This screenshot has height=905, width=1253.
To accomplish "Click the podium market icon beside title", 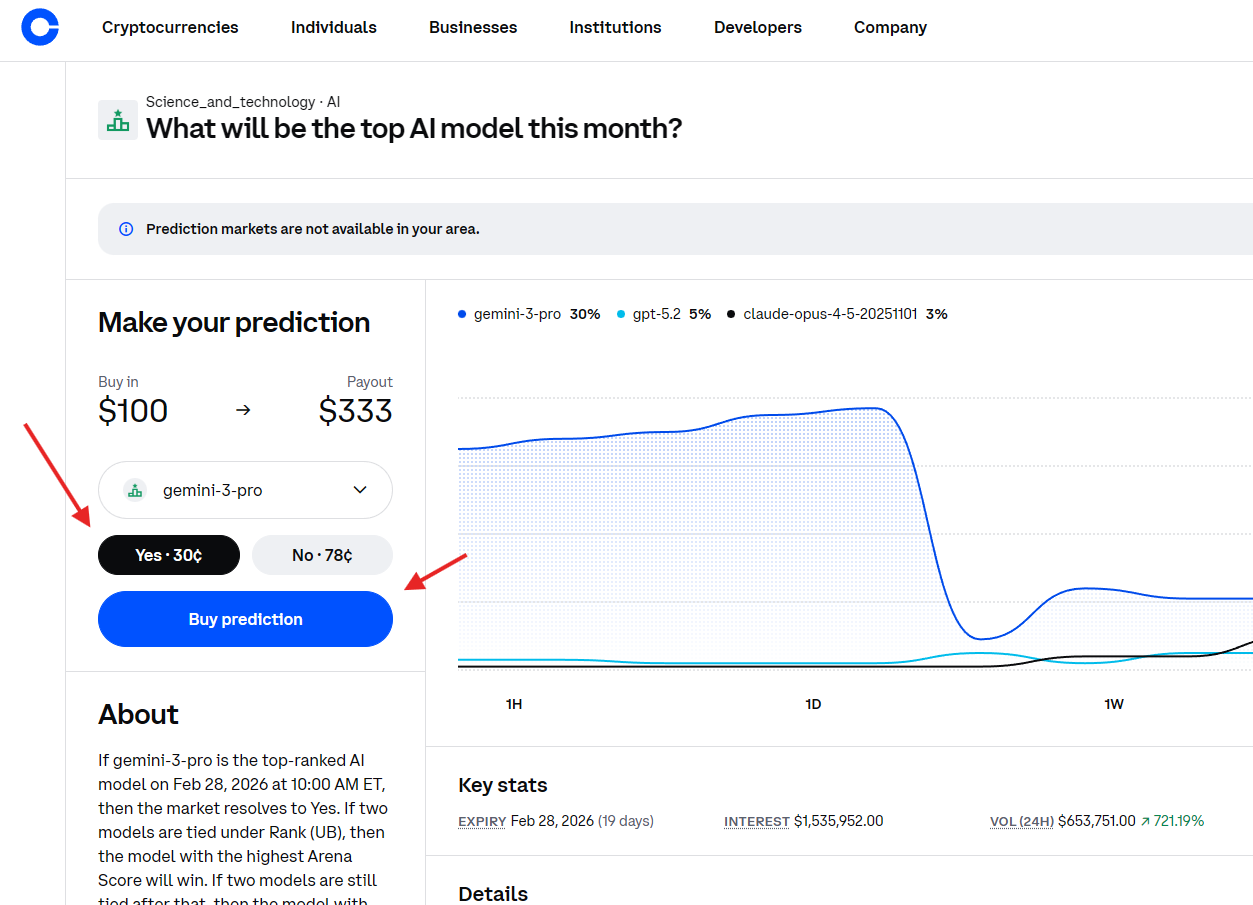I will [x=118, y=120].
